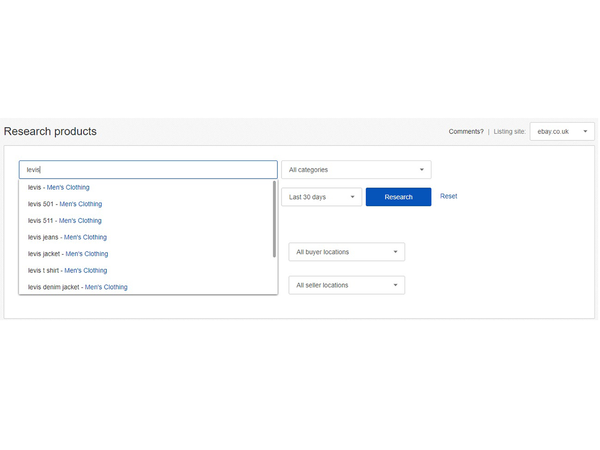The image size is (600, 450).
Task: Open the All categories dropdown
Action: pyautogui.click(x=356, y=170)
